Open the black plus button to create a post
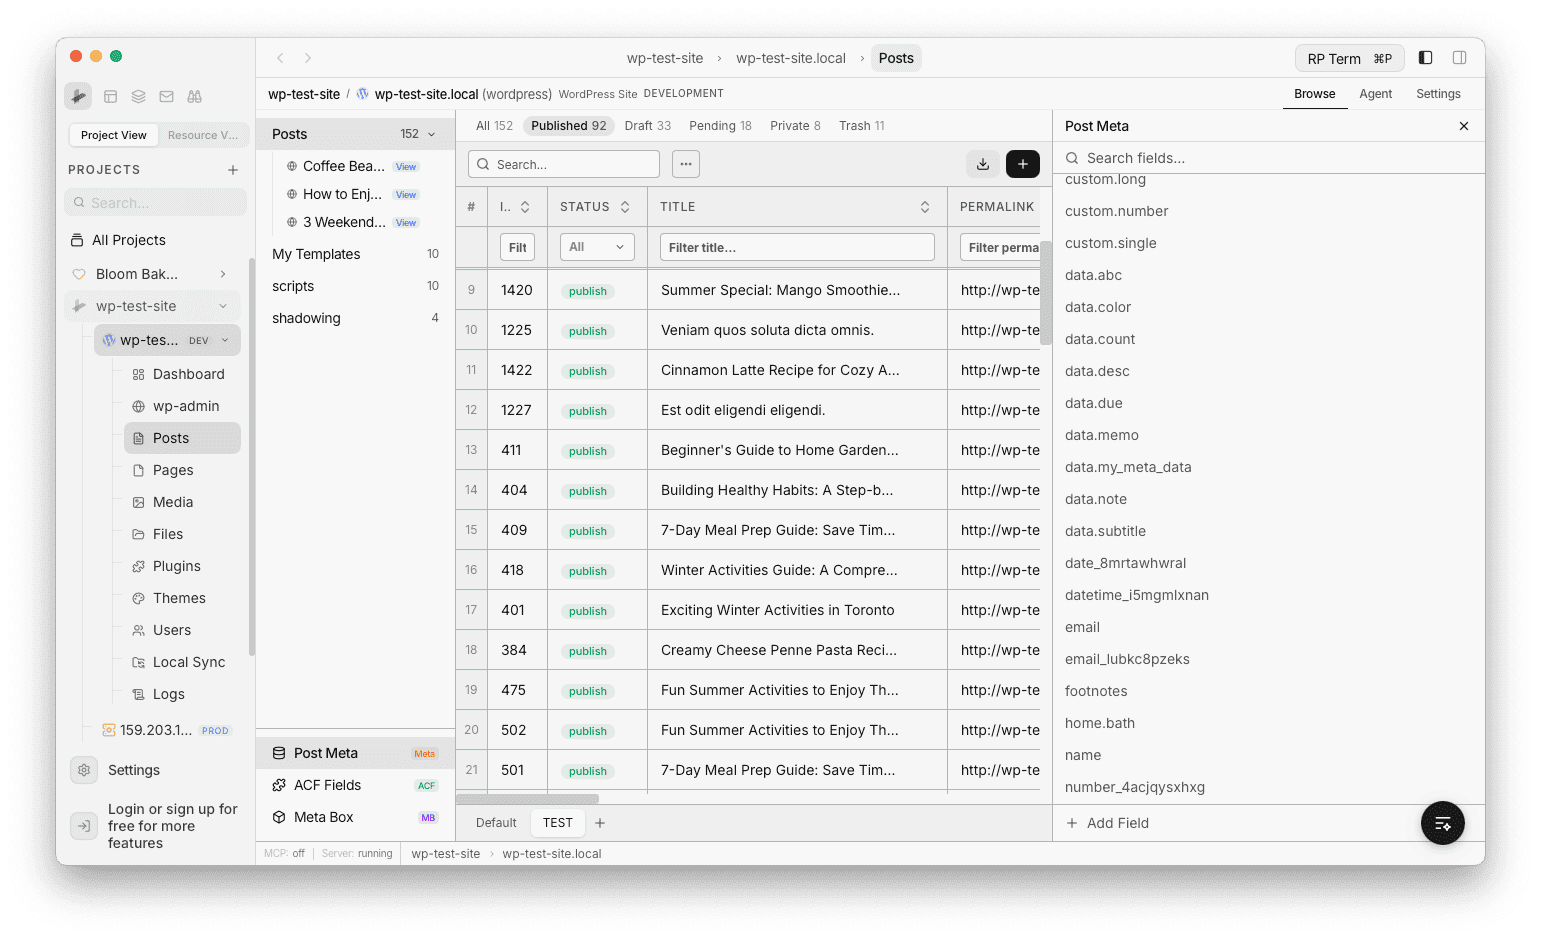This screenshot has height=939, width=1541. pos(1022,164)
